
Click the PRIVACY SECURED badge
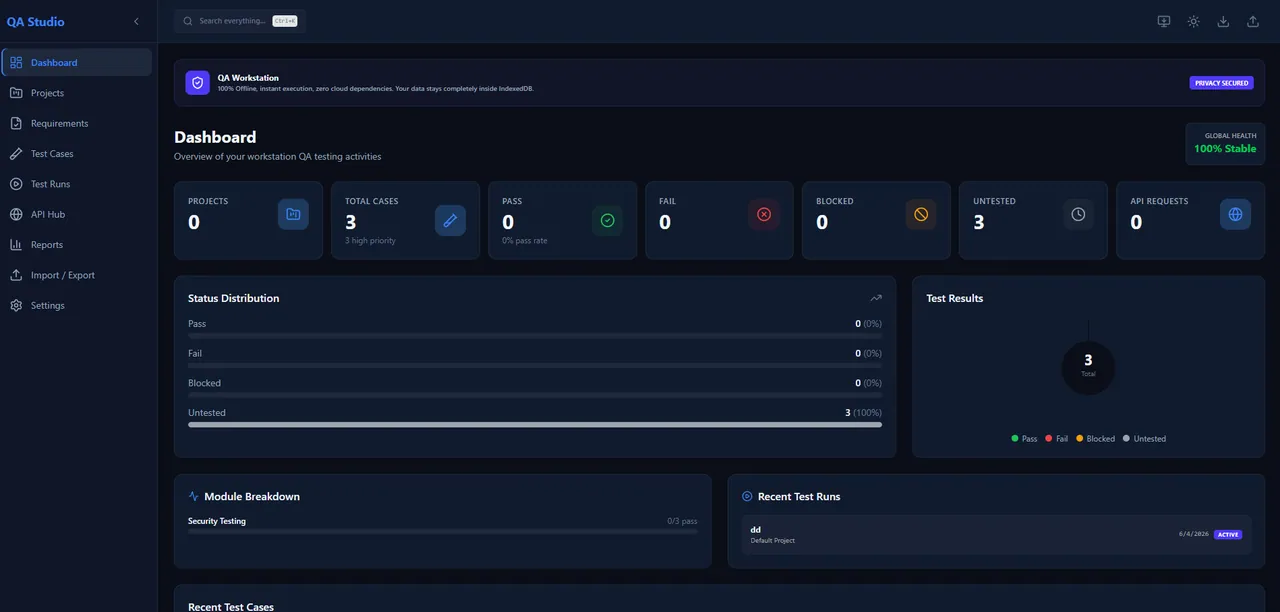coord(1221,83)
